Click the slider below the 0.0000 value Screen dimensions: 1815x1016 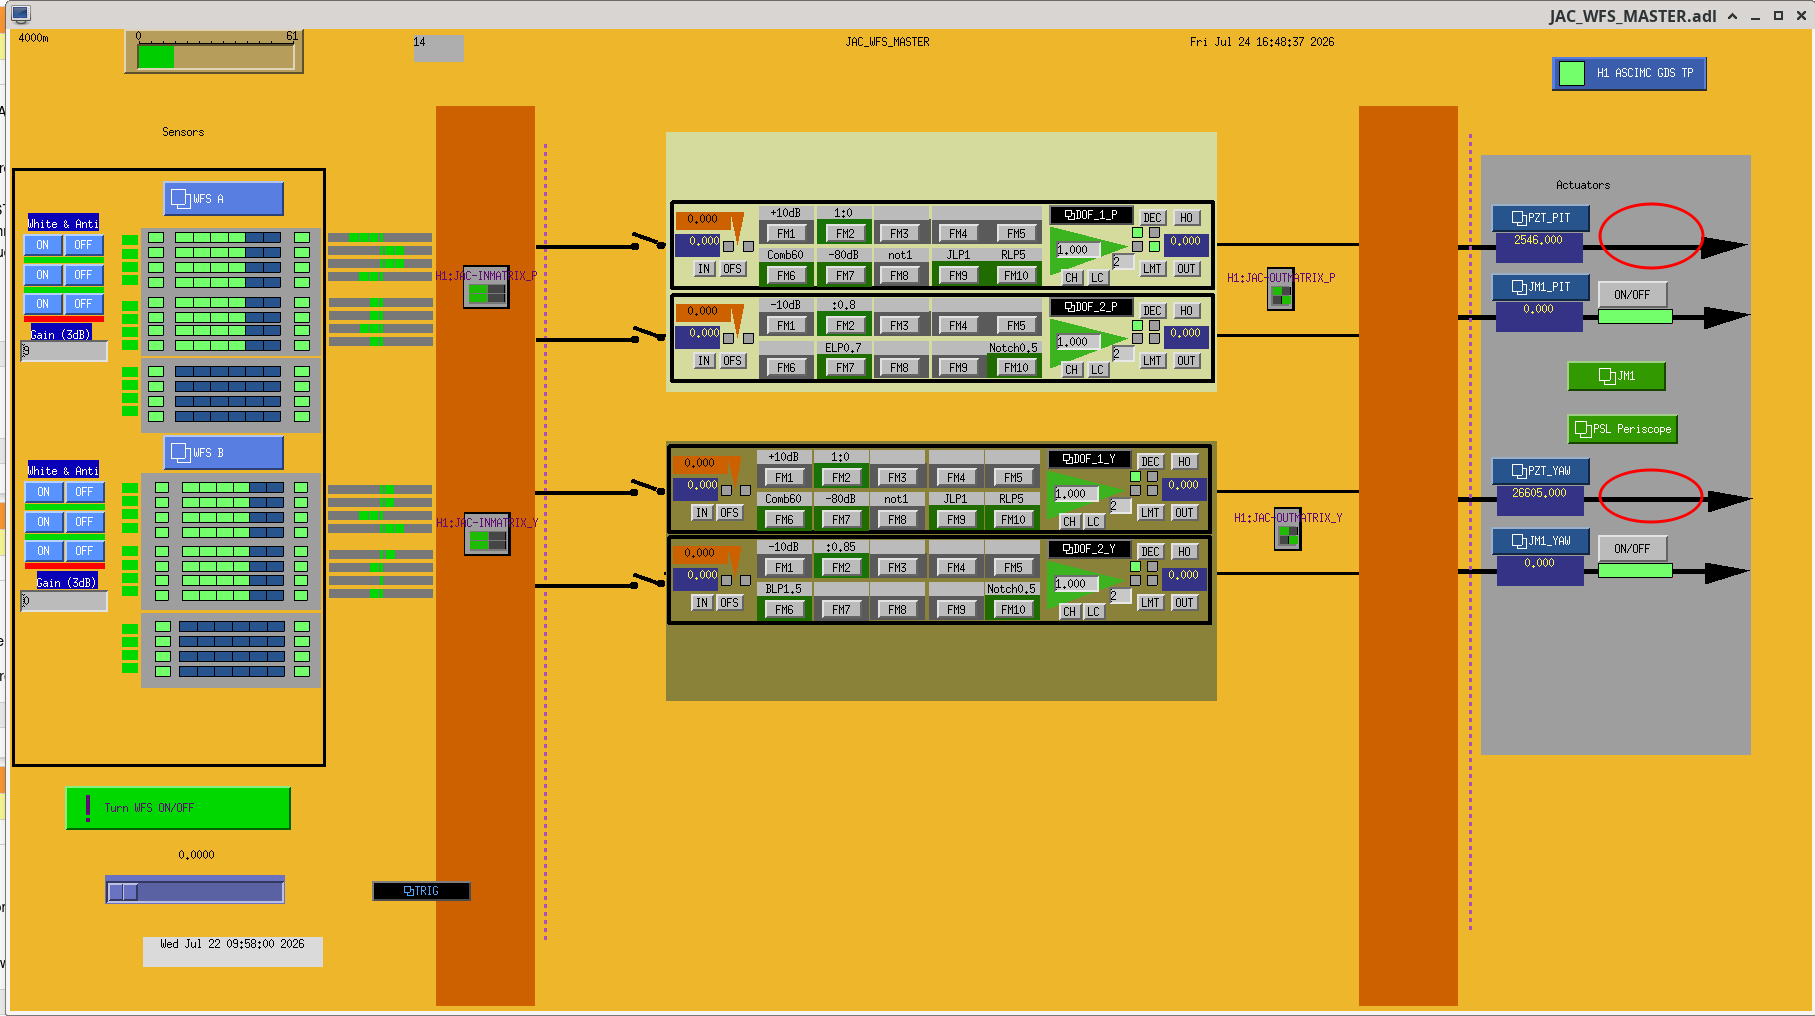(195, 891)
